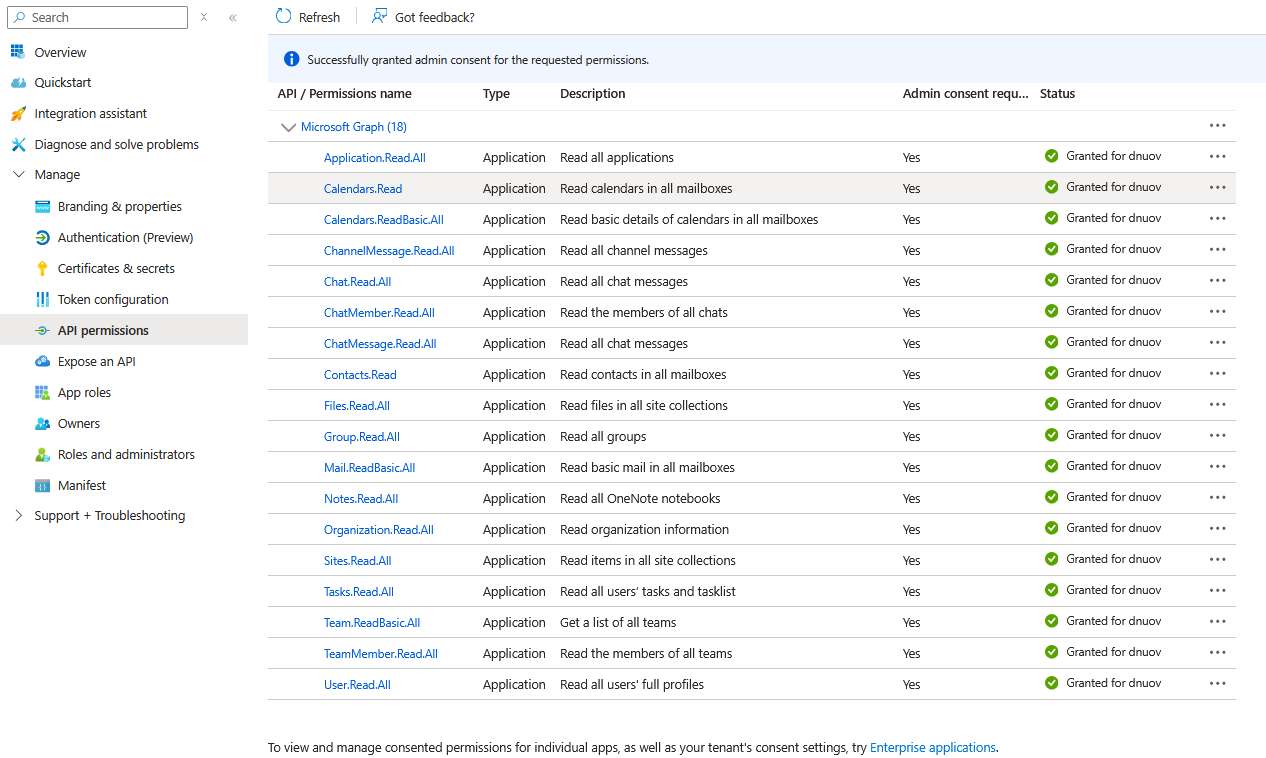Launch the Integration assistant rocket icon

click(x=18, y=114)
